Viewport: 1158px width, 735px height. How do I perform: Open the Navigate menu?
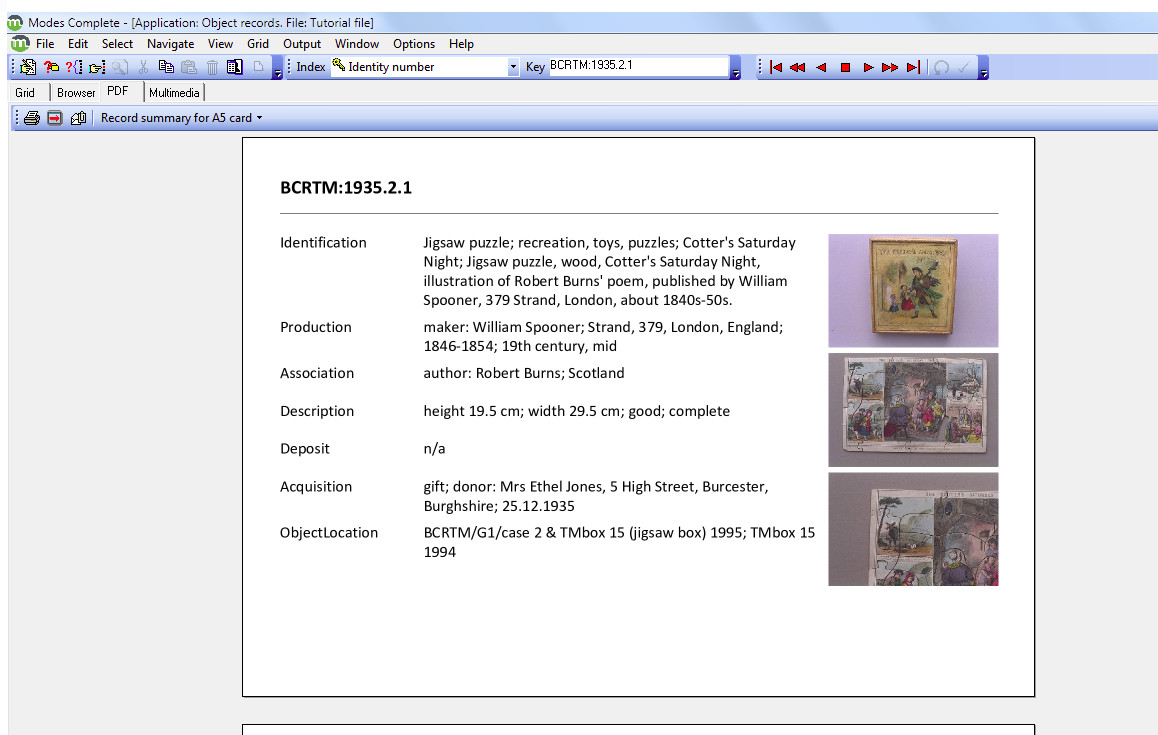(170, 44)
